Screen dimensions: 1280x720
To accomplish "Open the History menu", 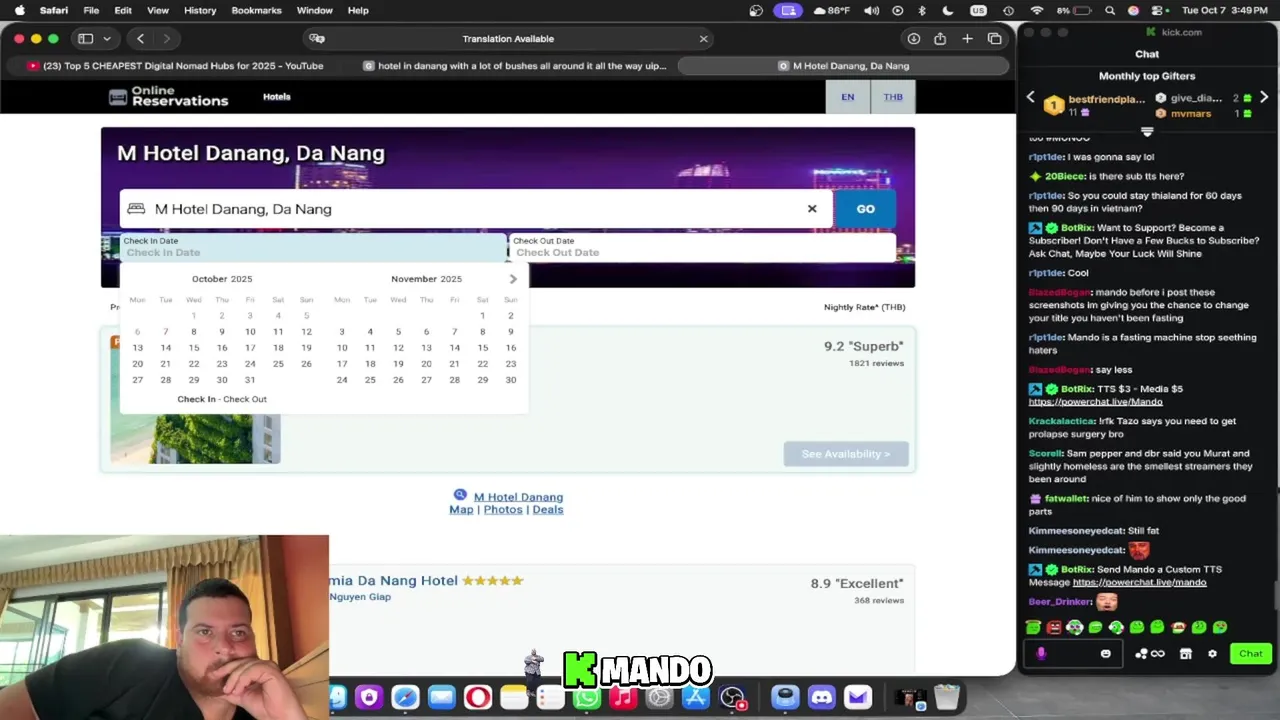I will [x=200, y=10].
